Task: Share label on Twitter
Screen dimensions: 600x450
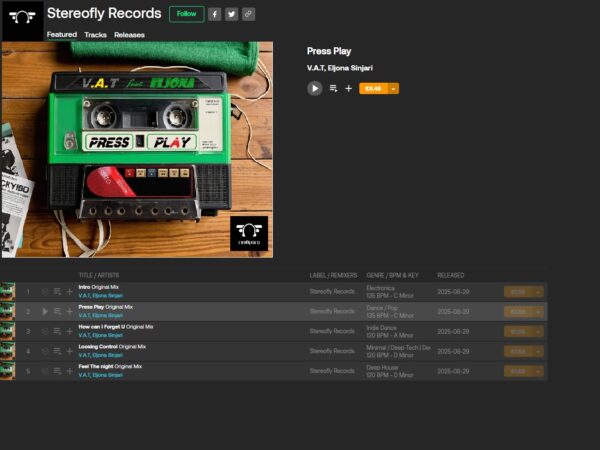Action: 231,14
